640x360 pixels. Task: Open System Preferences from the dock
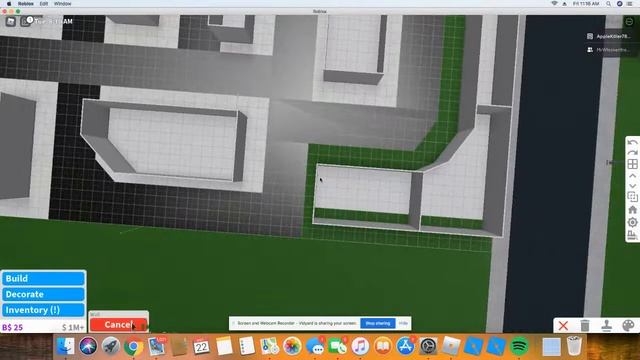click(428, 346)
